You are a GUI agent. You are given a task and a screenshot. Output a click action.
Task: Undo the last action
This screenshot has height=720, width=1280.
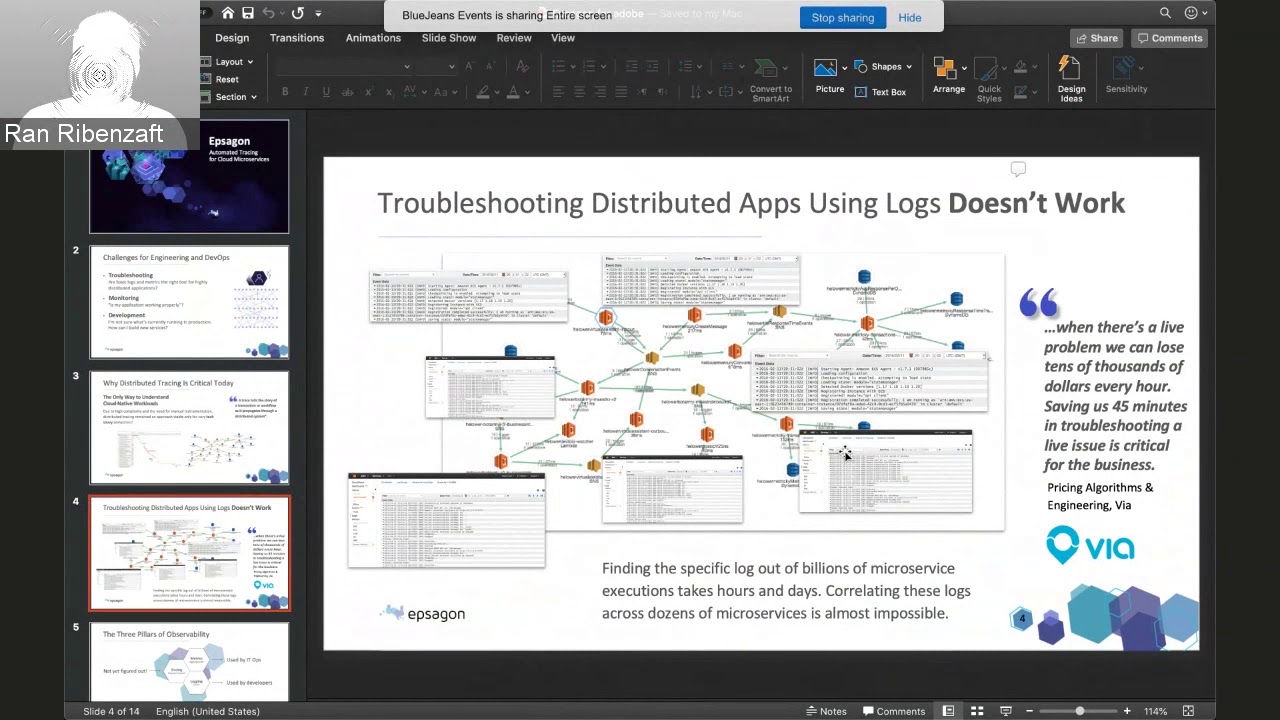pyautogui.click(x=268, y=13)
